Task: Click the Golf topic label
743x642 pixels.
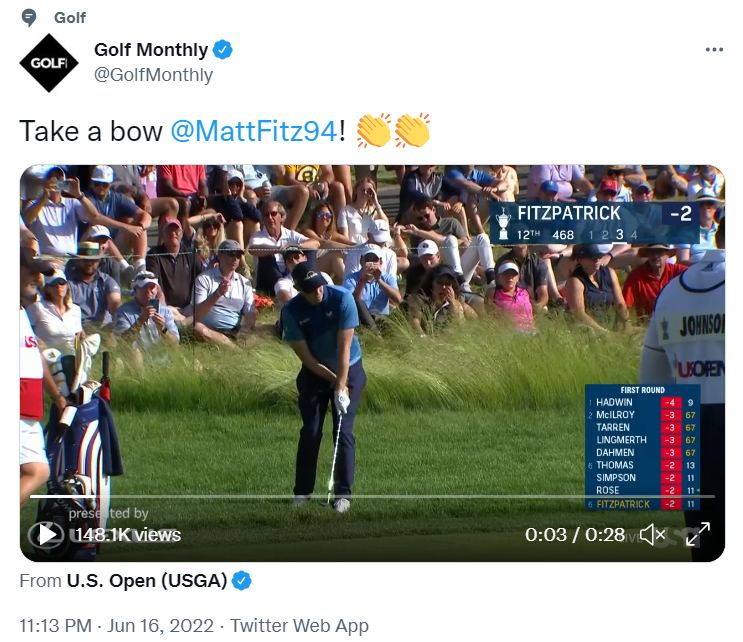Action: (70, 17)
